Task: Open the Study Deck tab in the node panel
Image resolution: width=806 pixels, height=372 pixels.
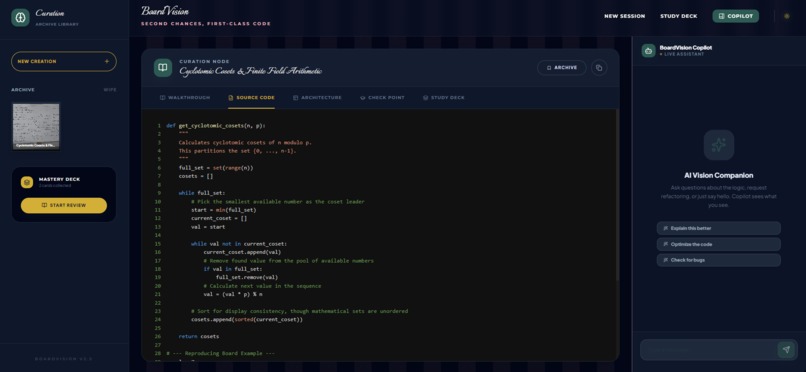Action: (444, 98)
